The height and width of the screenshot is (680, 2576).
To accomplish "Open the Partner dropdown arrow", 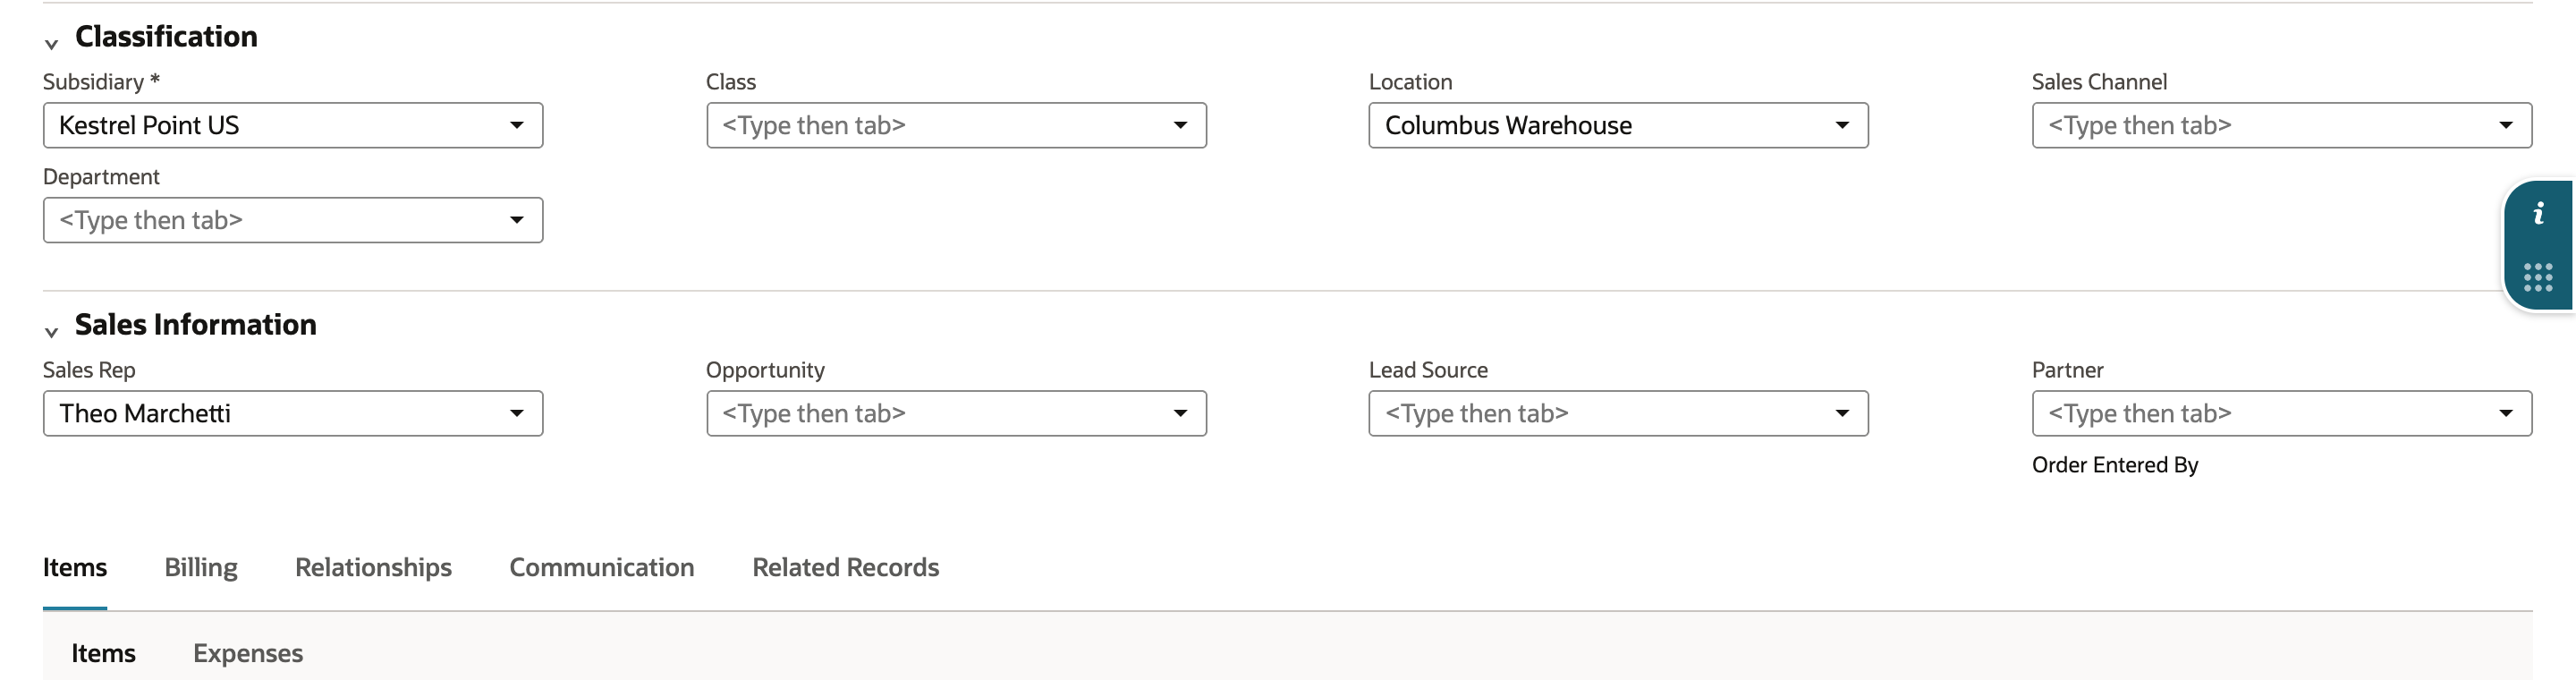I will click(x=2506, y=413).
